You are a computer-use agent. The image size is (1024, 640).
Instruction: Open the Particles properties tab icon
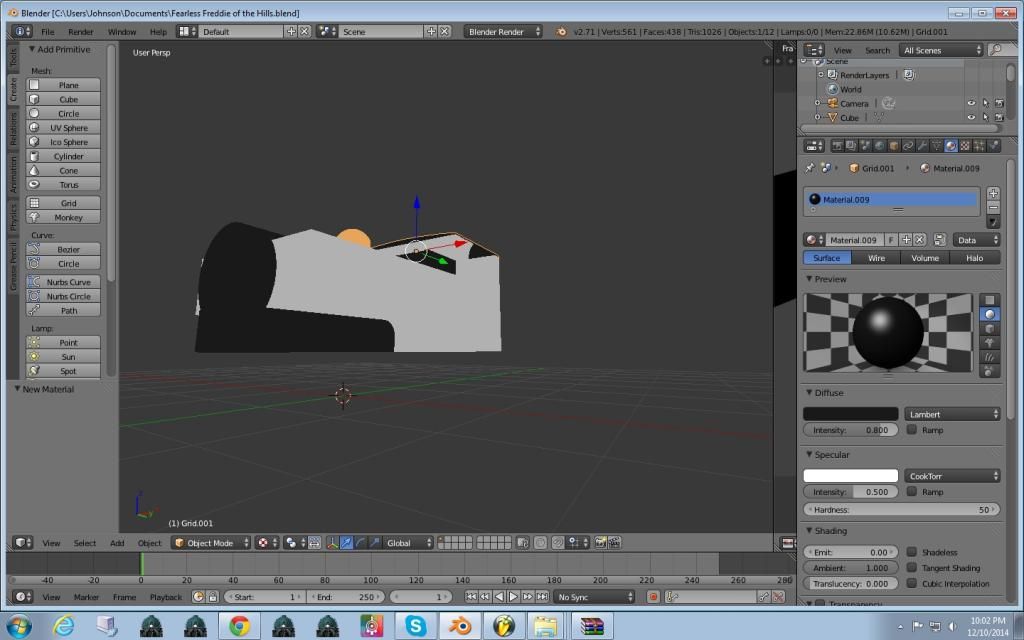point(980,146)
